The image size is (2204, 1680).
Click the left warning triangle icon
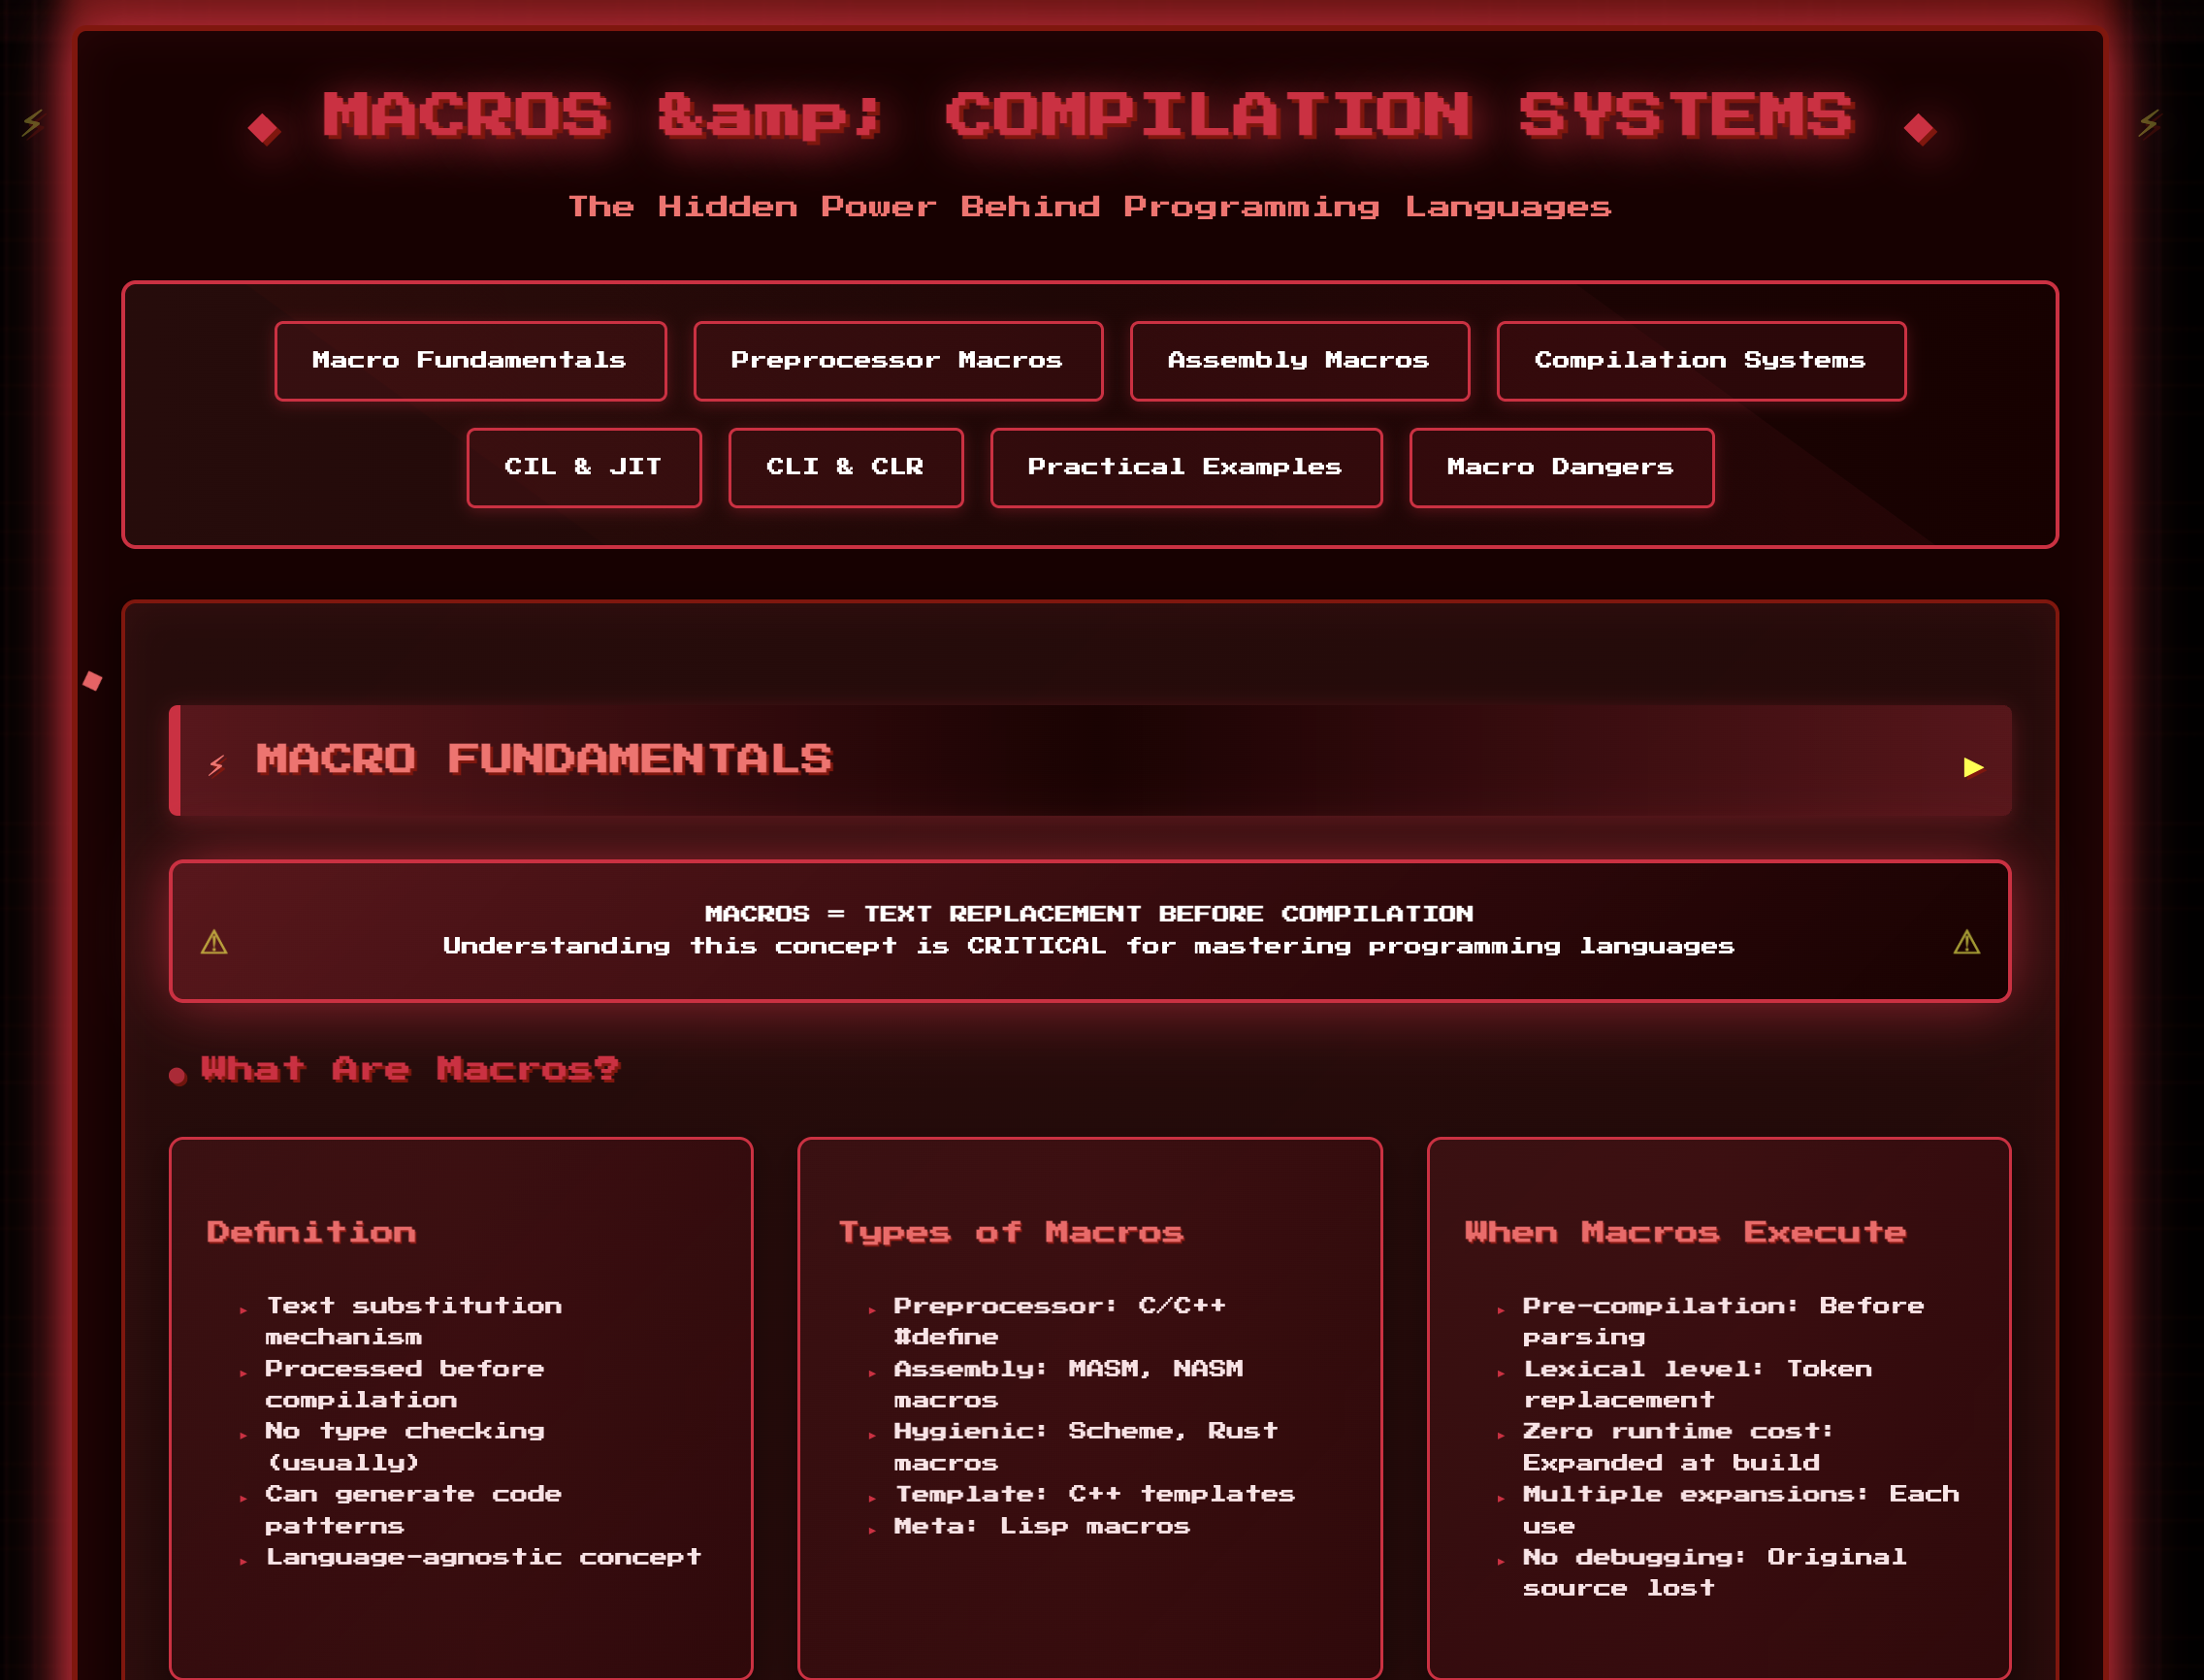pos(214,942)
